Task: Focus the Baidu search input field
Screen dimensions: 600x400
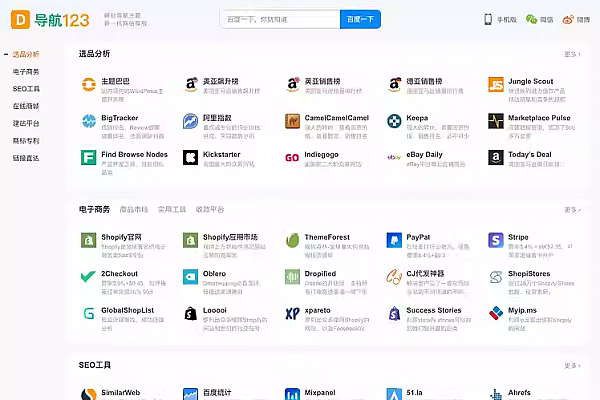Action: (280, 19)
